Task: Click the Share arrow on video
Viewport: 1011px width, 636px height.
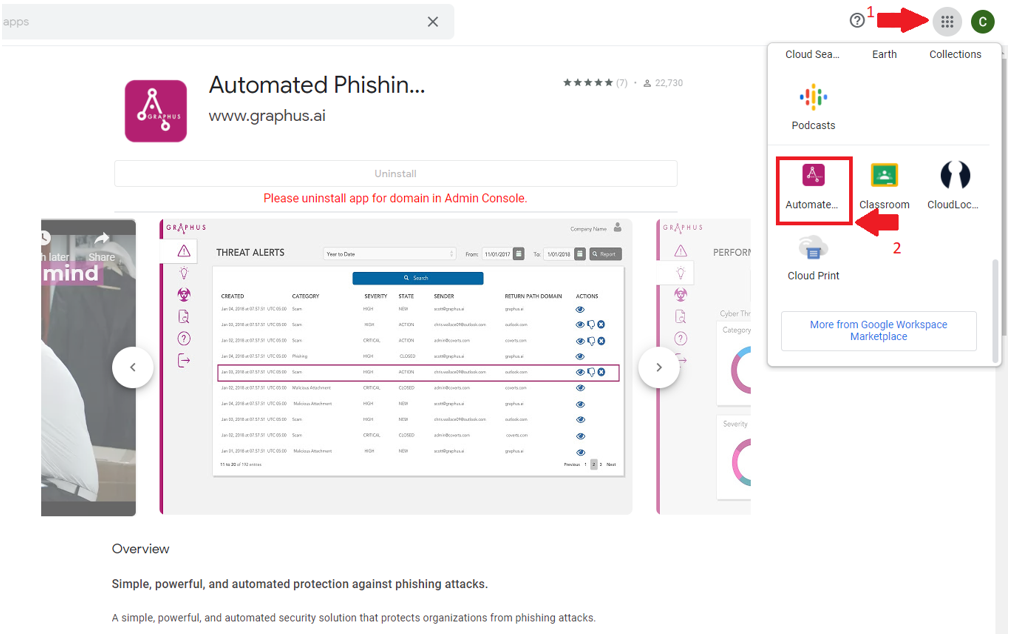Action: (x=102, y=239)
